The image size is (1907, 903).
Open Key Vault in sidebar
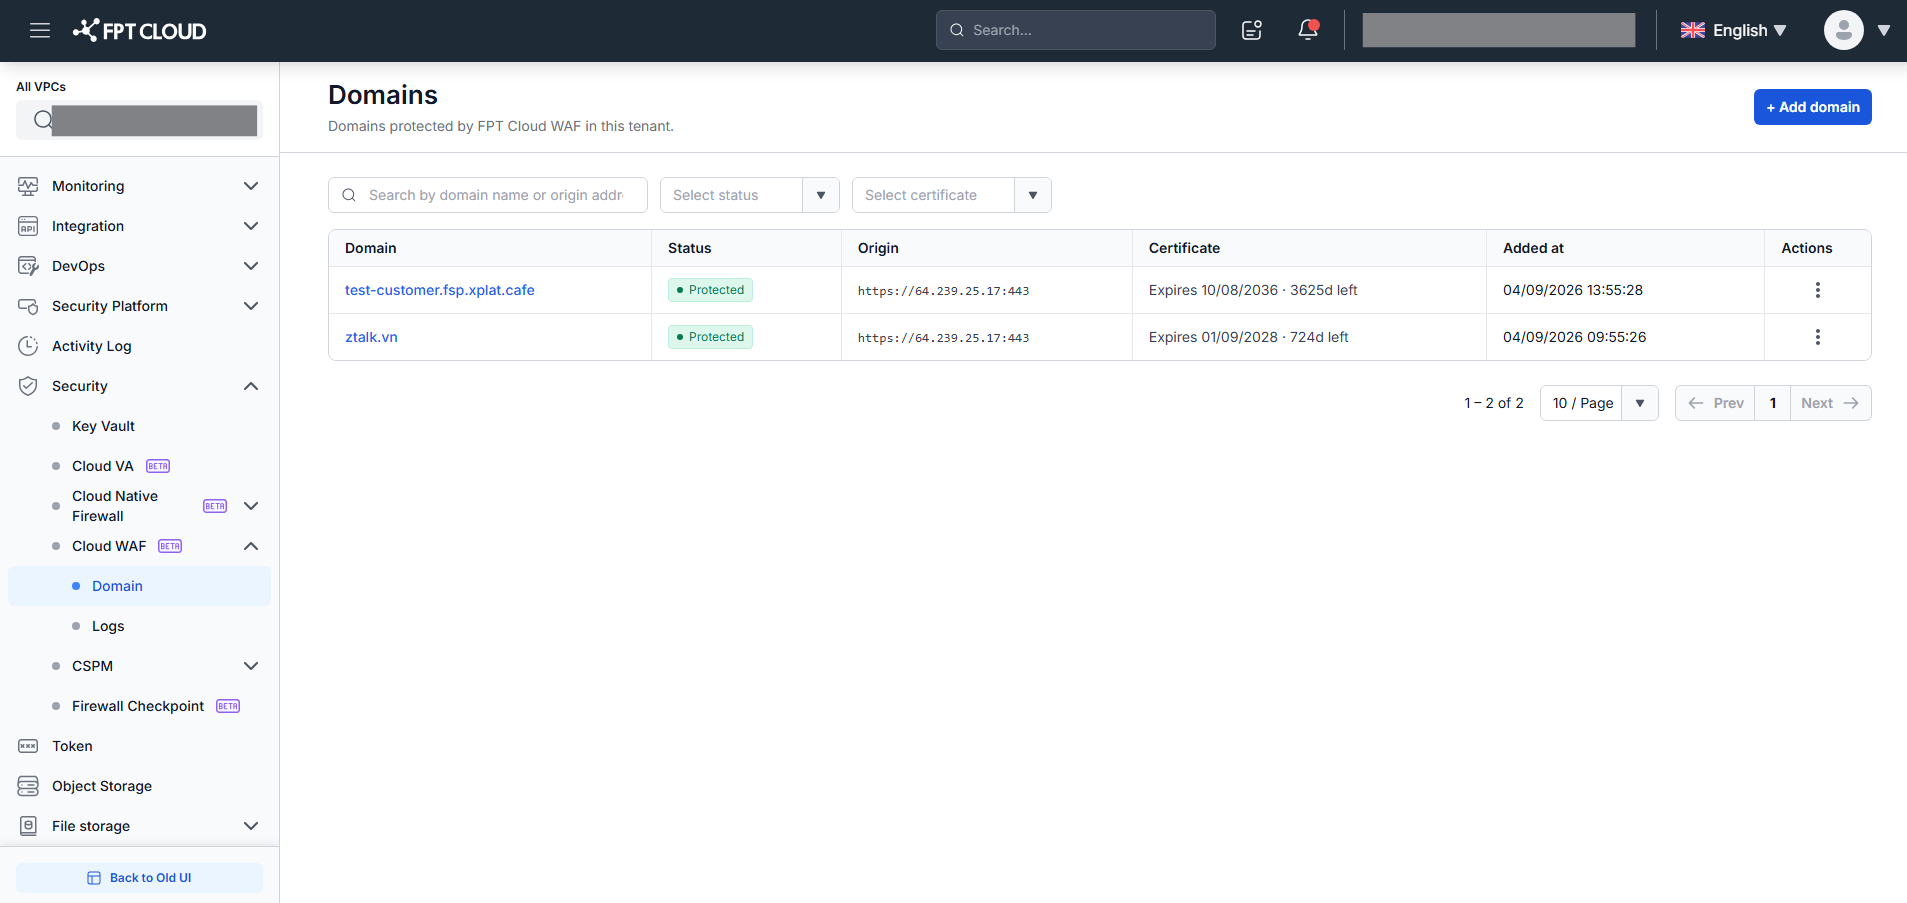click(x=103, y=426)
